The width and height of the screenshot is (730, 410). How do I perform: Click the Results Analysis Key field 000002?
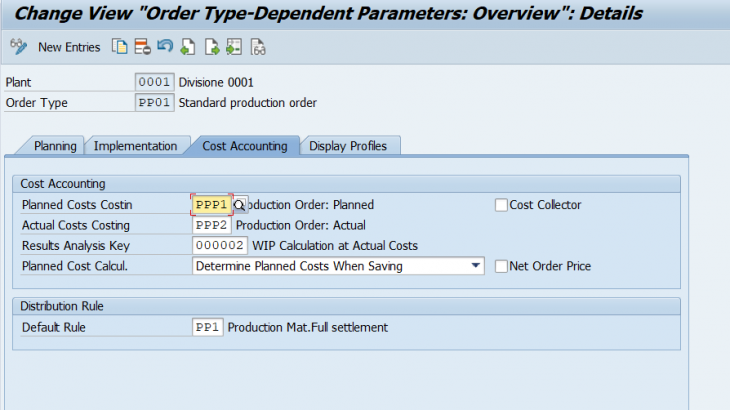[220, 245]
